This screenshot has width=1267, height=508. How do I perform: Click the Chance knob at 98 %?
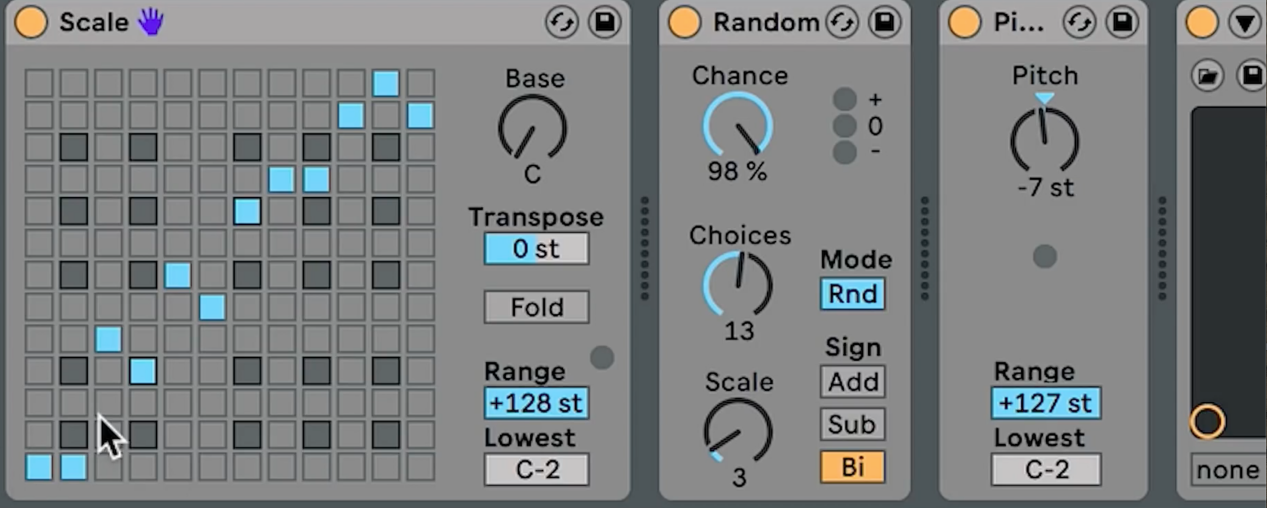click(738, 126)
